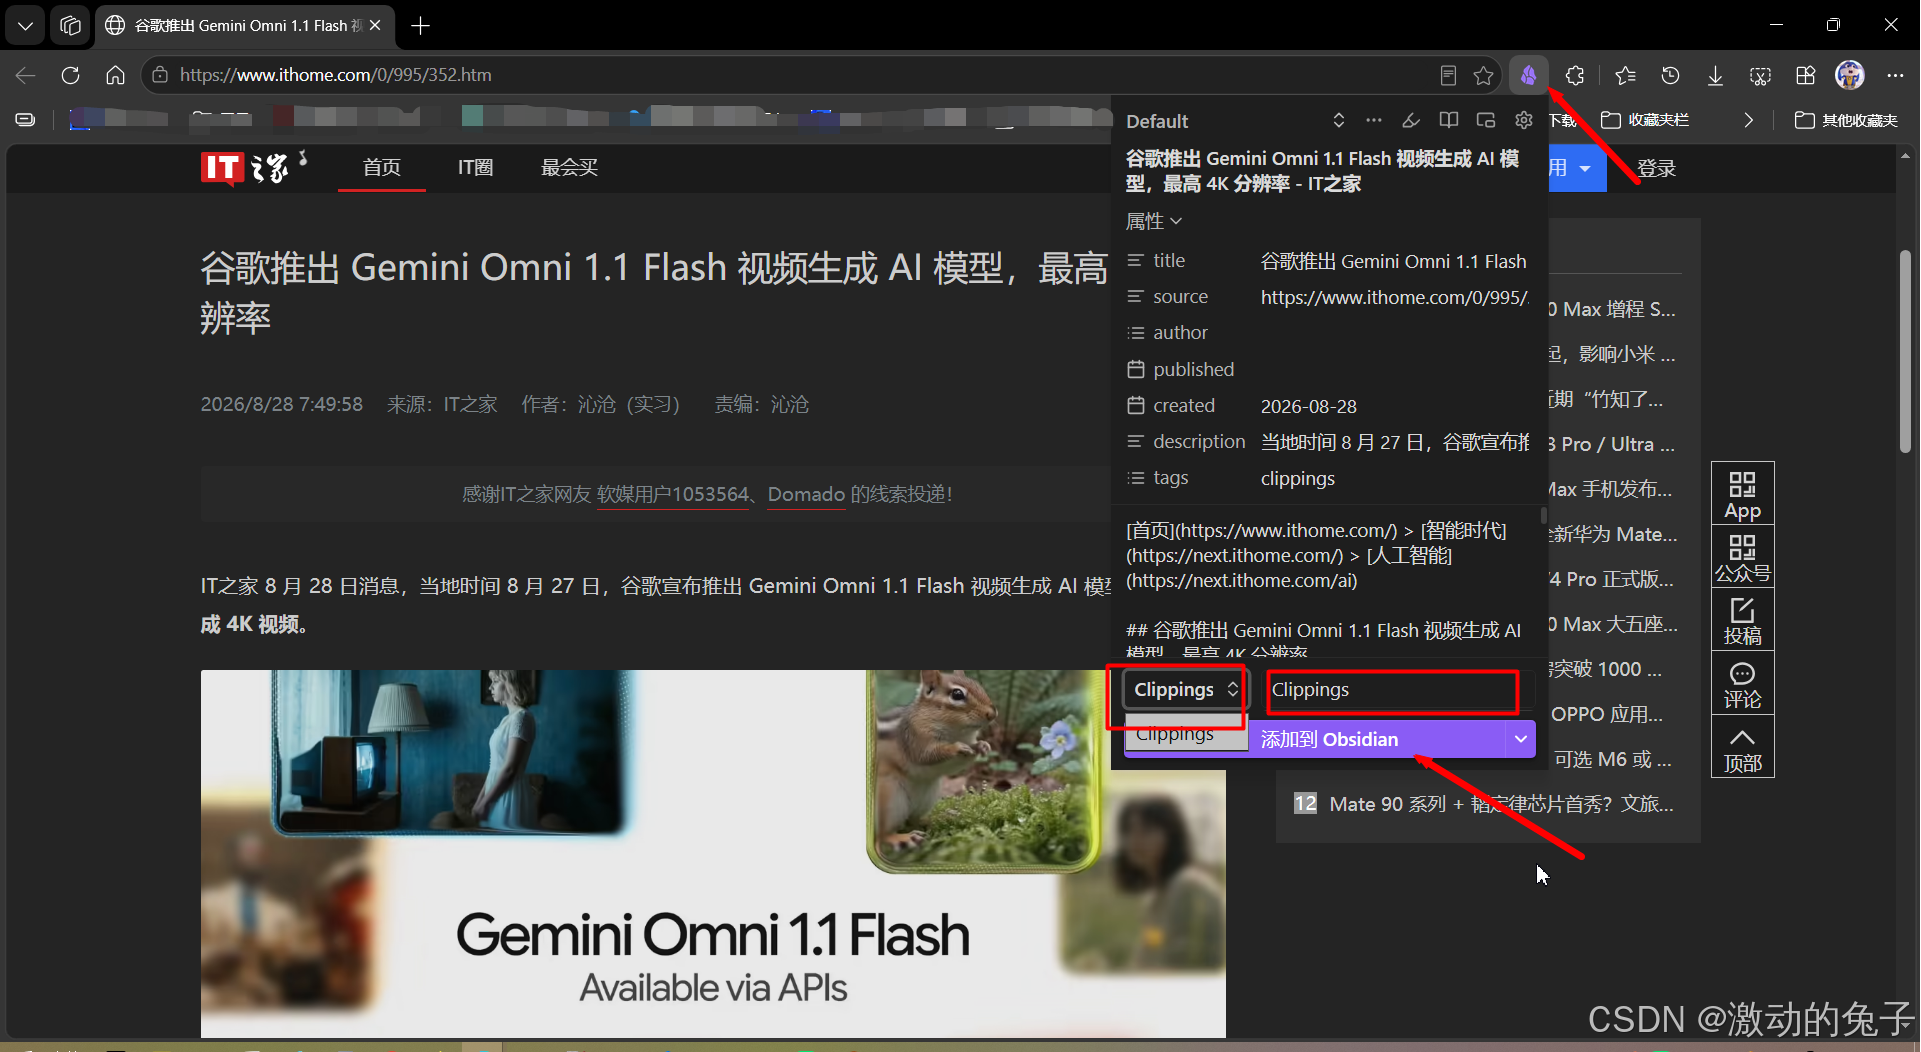This screenshot has width=1921, height=1052.
Task: Open the tab actions dropdown chevron
Action: point(25,26)
